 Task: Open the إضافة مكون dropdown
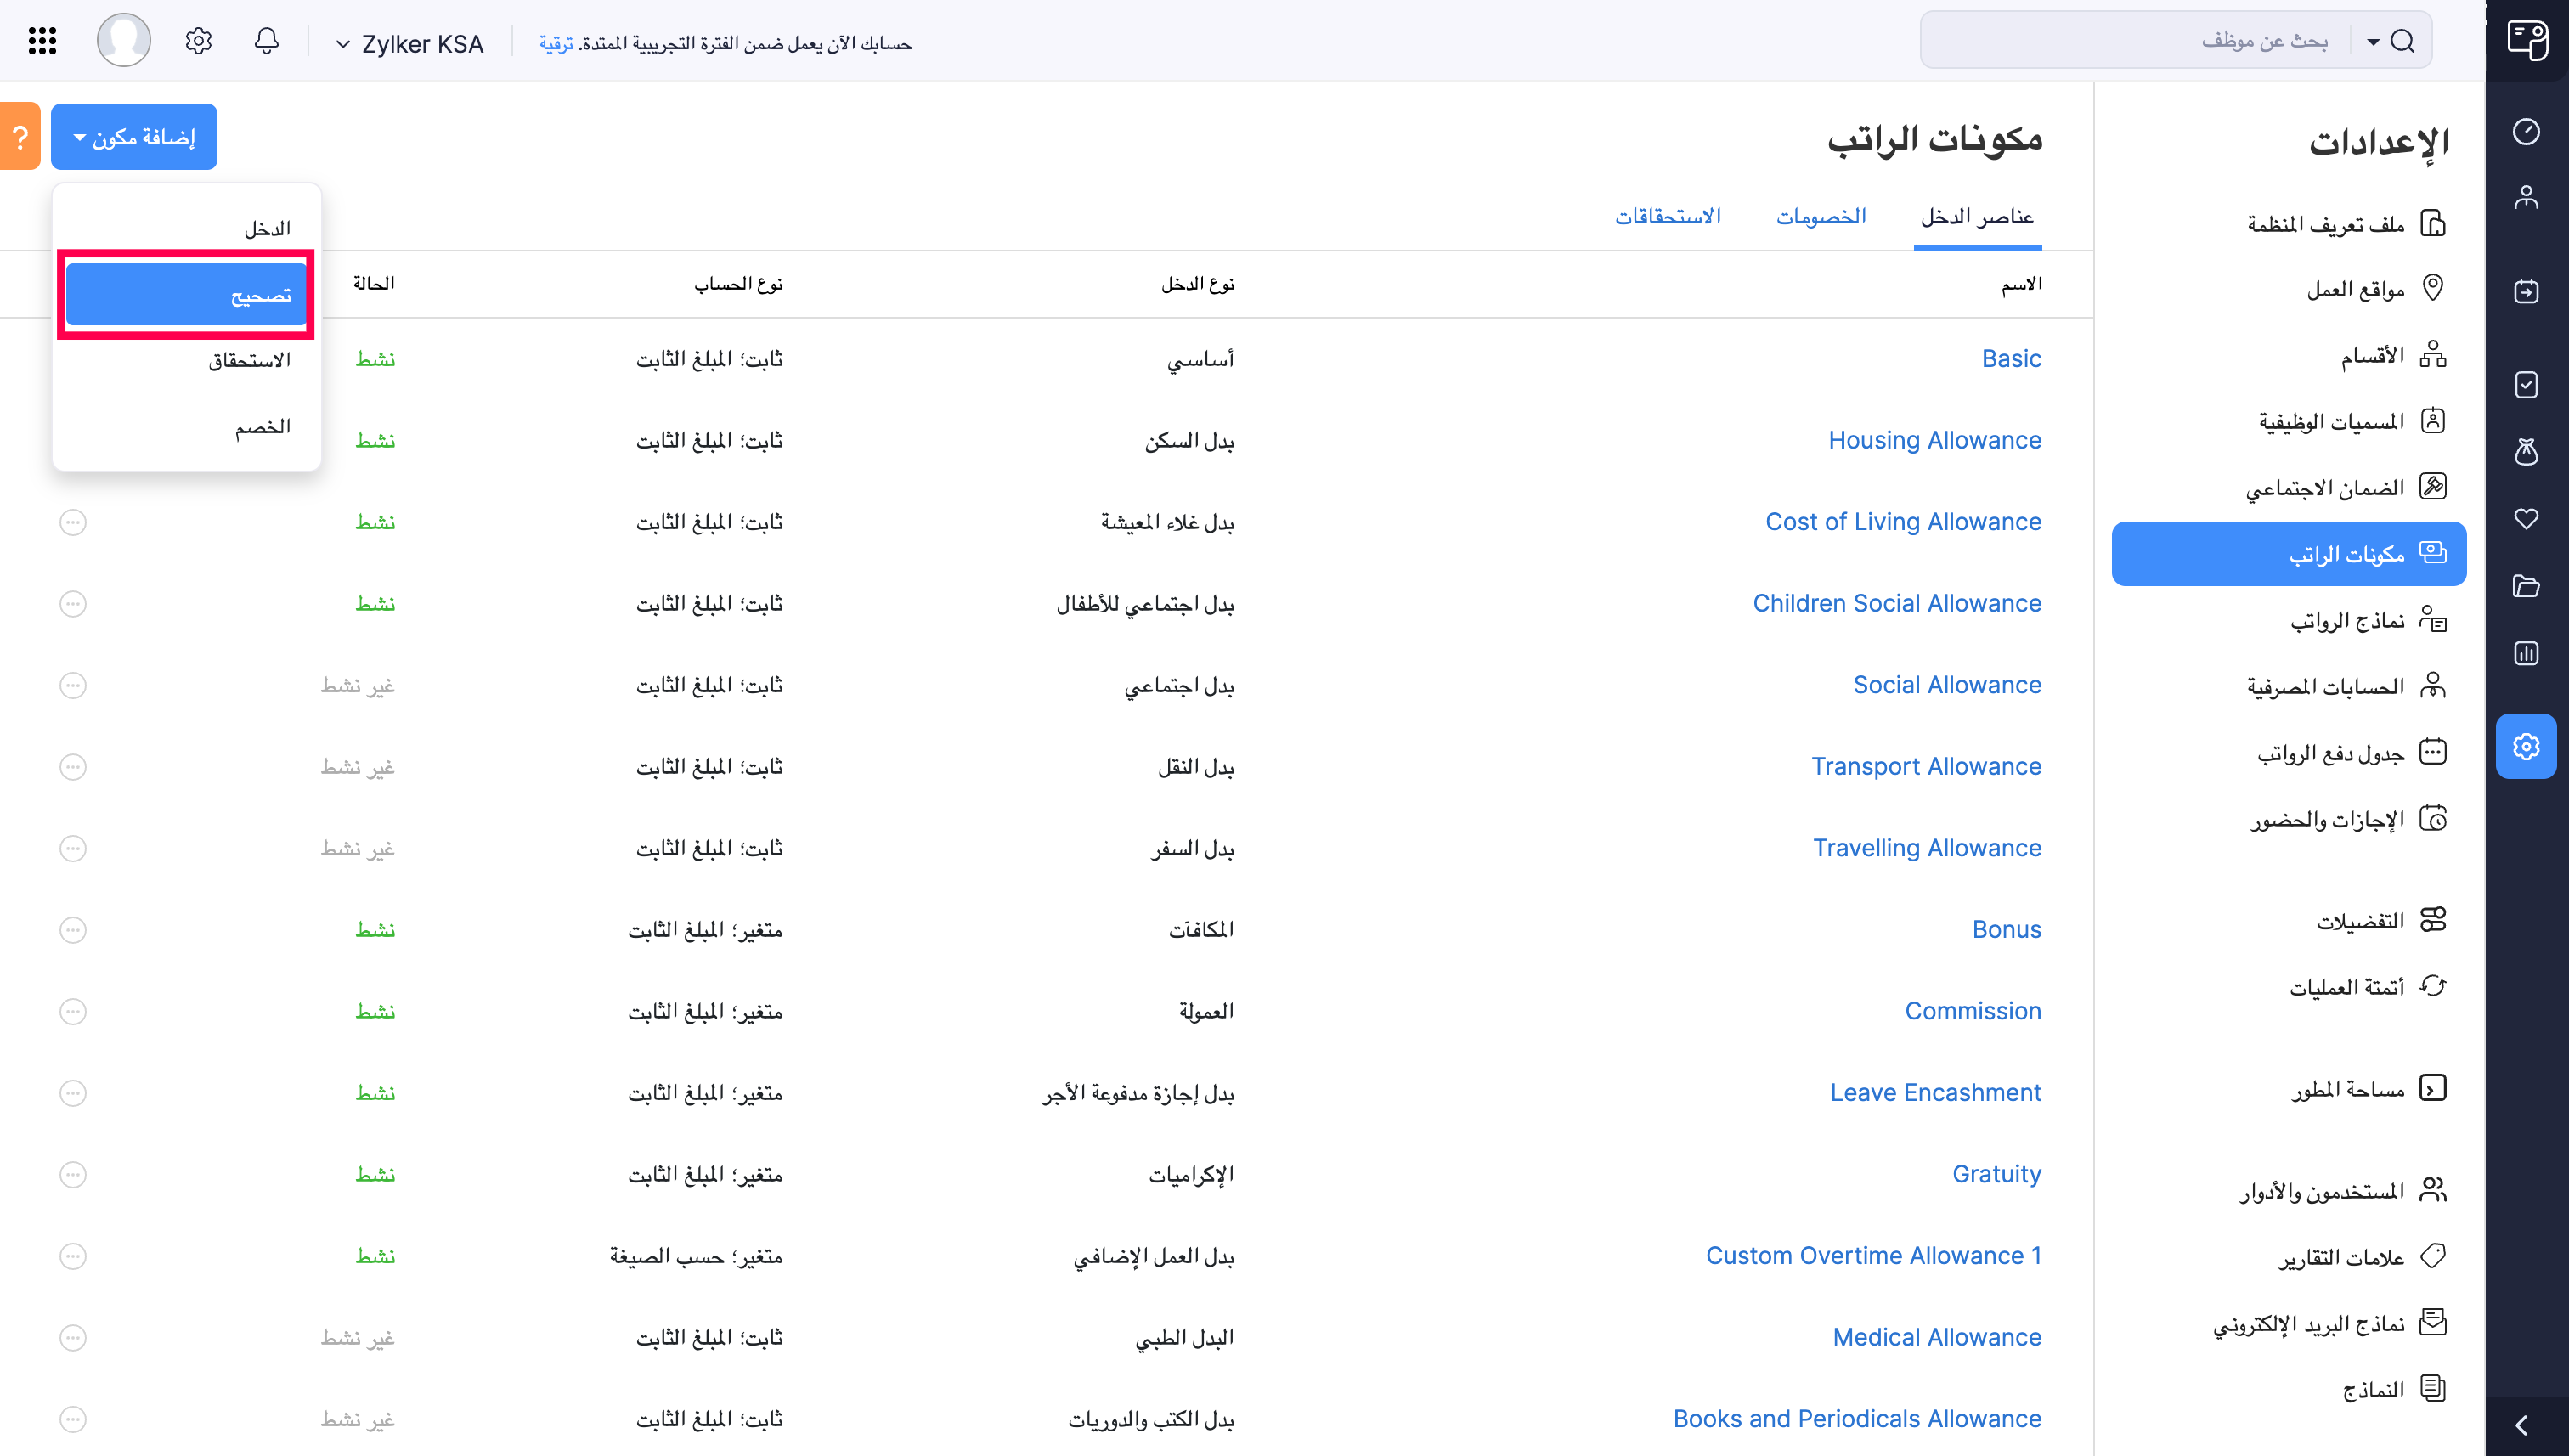point(133,136)
